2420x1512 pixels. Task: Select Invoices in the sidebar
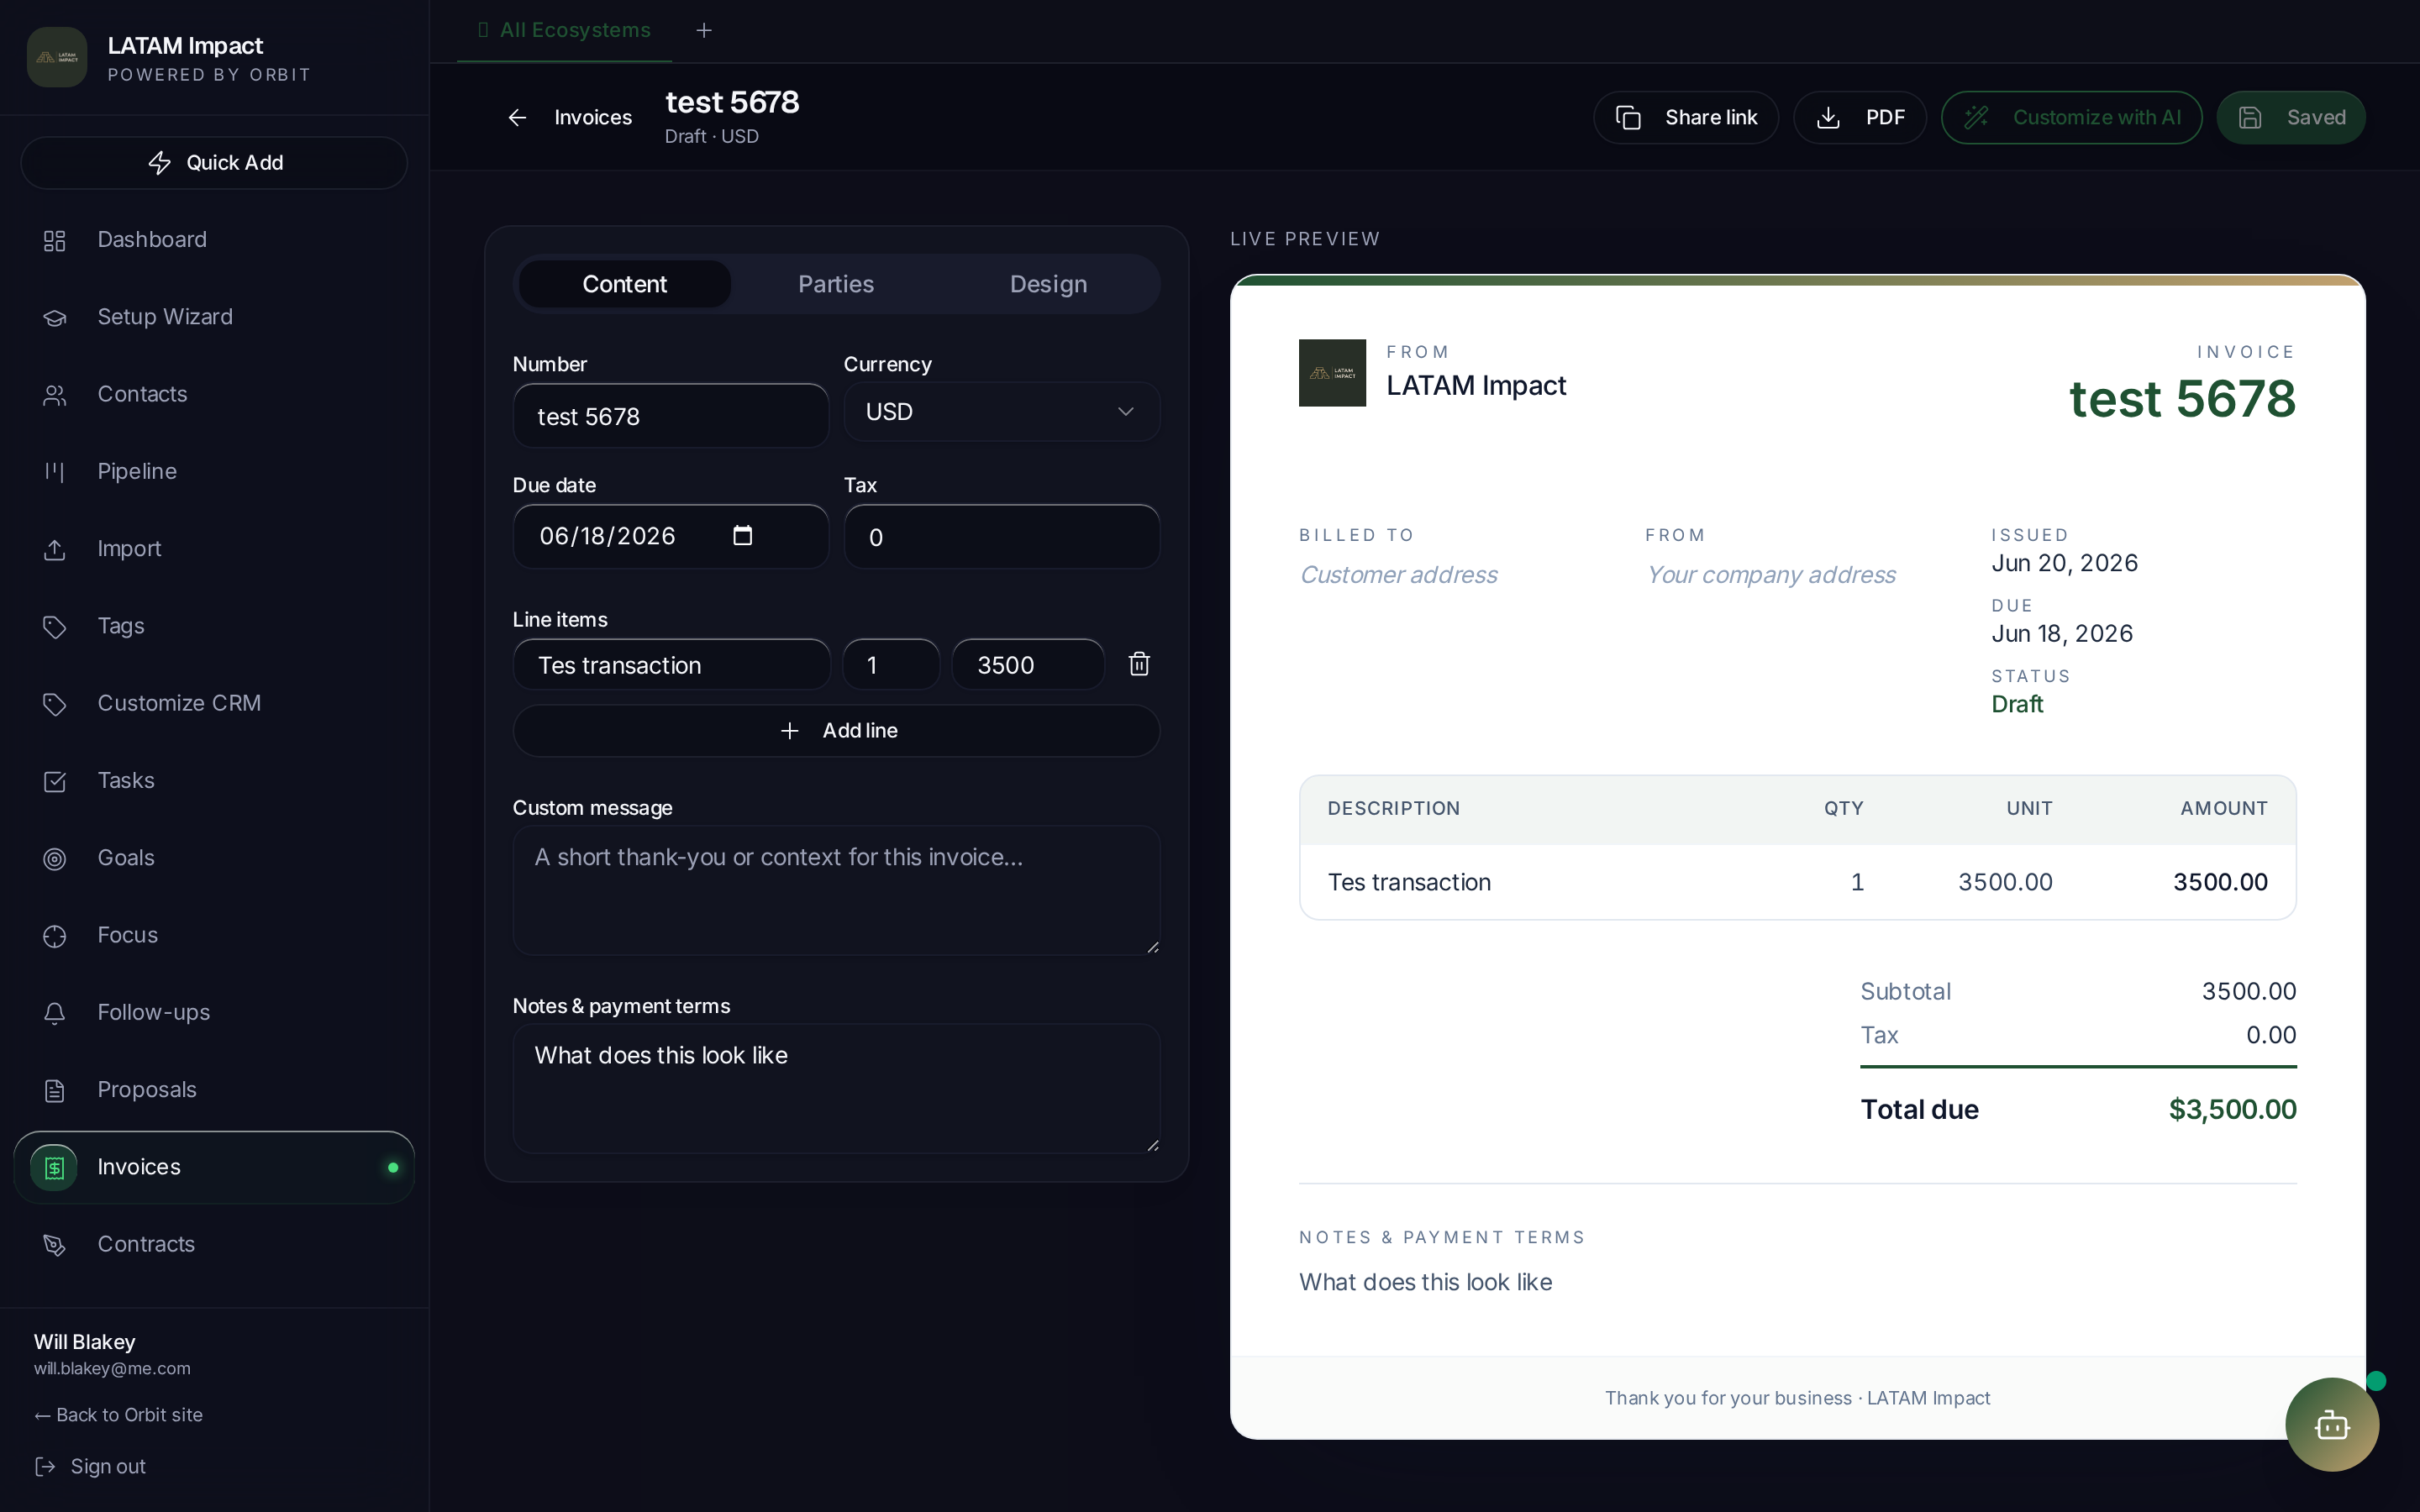click(x=214, y=1167)
